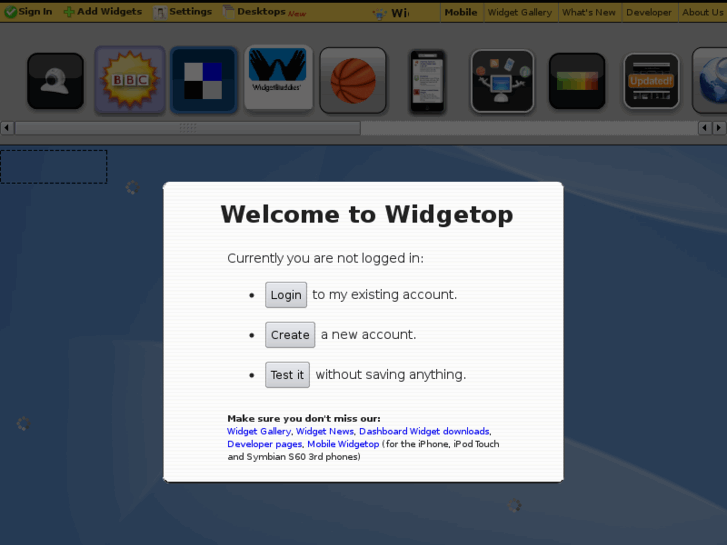This screenshot has height=545, width=727.
Task: Select the color spectrum bar widget
Action: (x=577, y=81)
